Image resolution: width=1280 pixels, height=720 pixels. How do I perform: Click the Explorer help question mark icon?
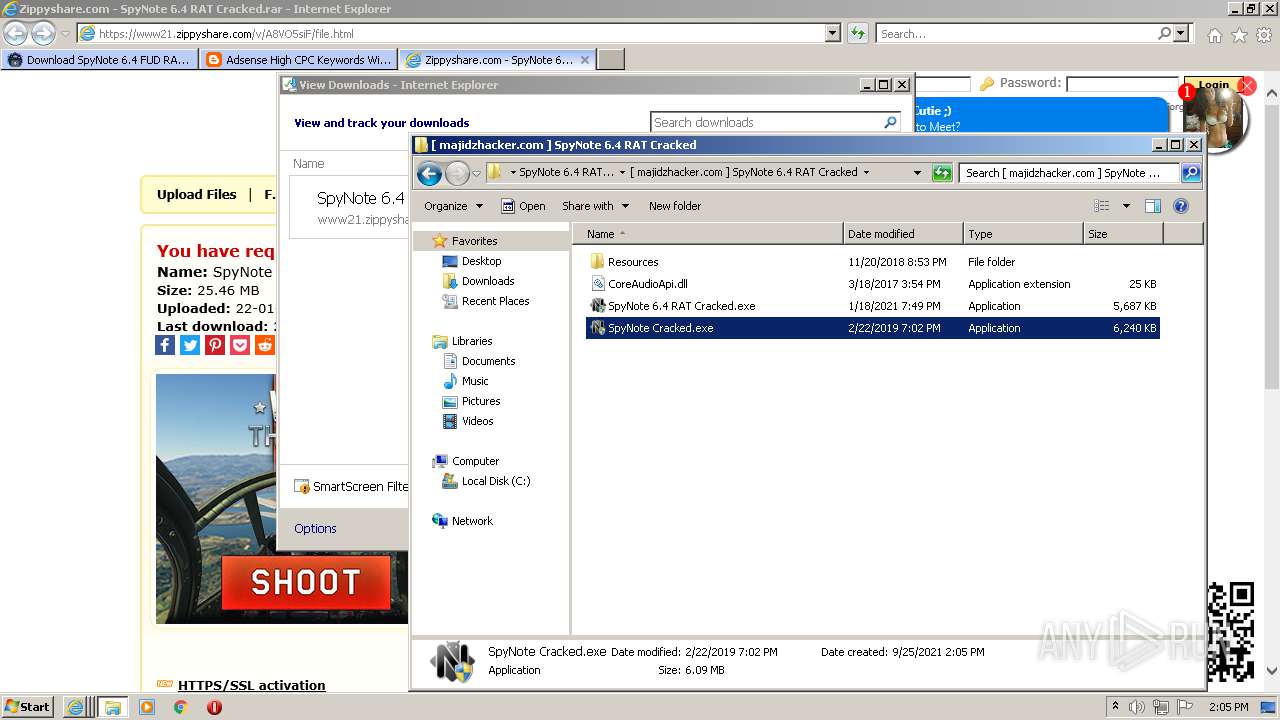point(1181,206)
